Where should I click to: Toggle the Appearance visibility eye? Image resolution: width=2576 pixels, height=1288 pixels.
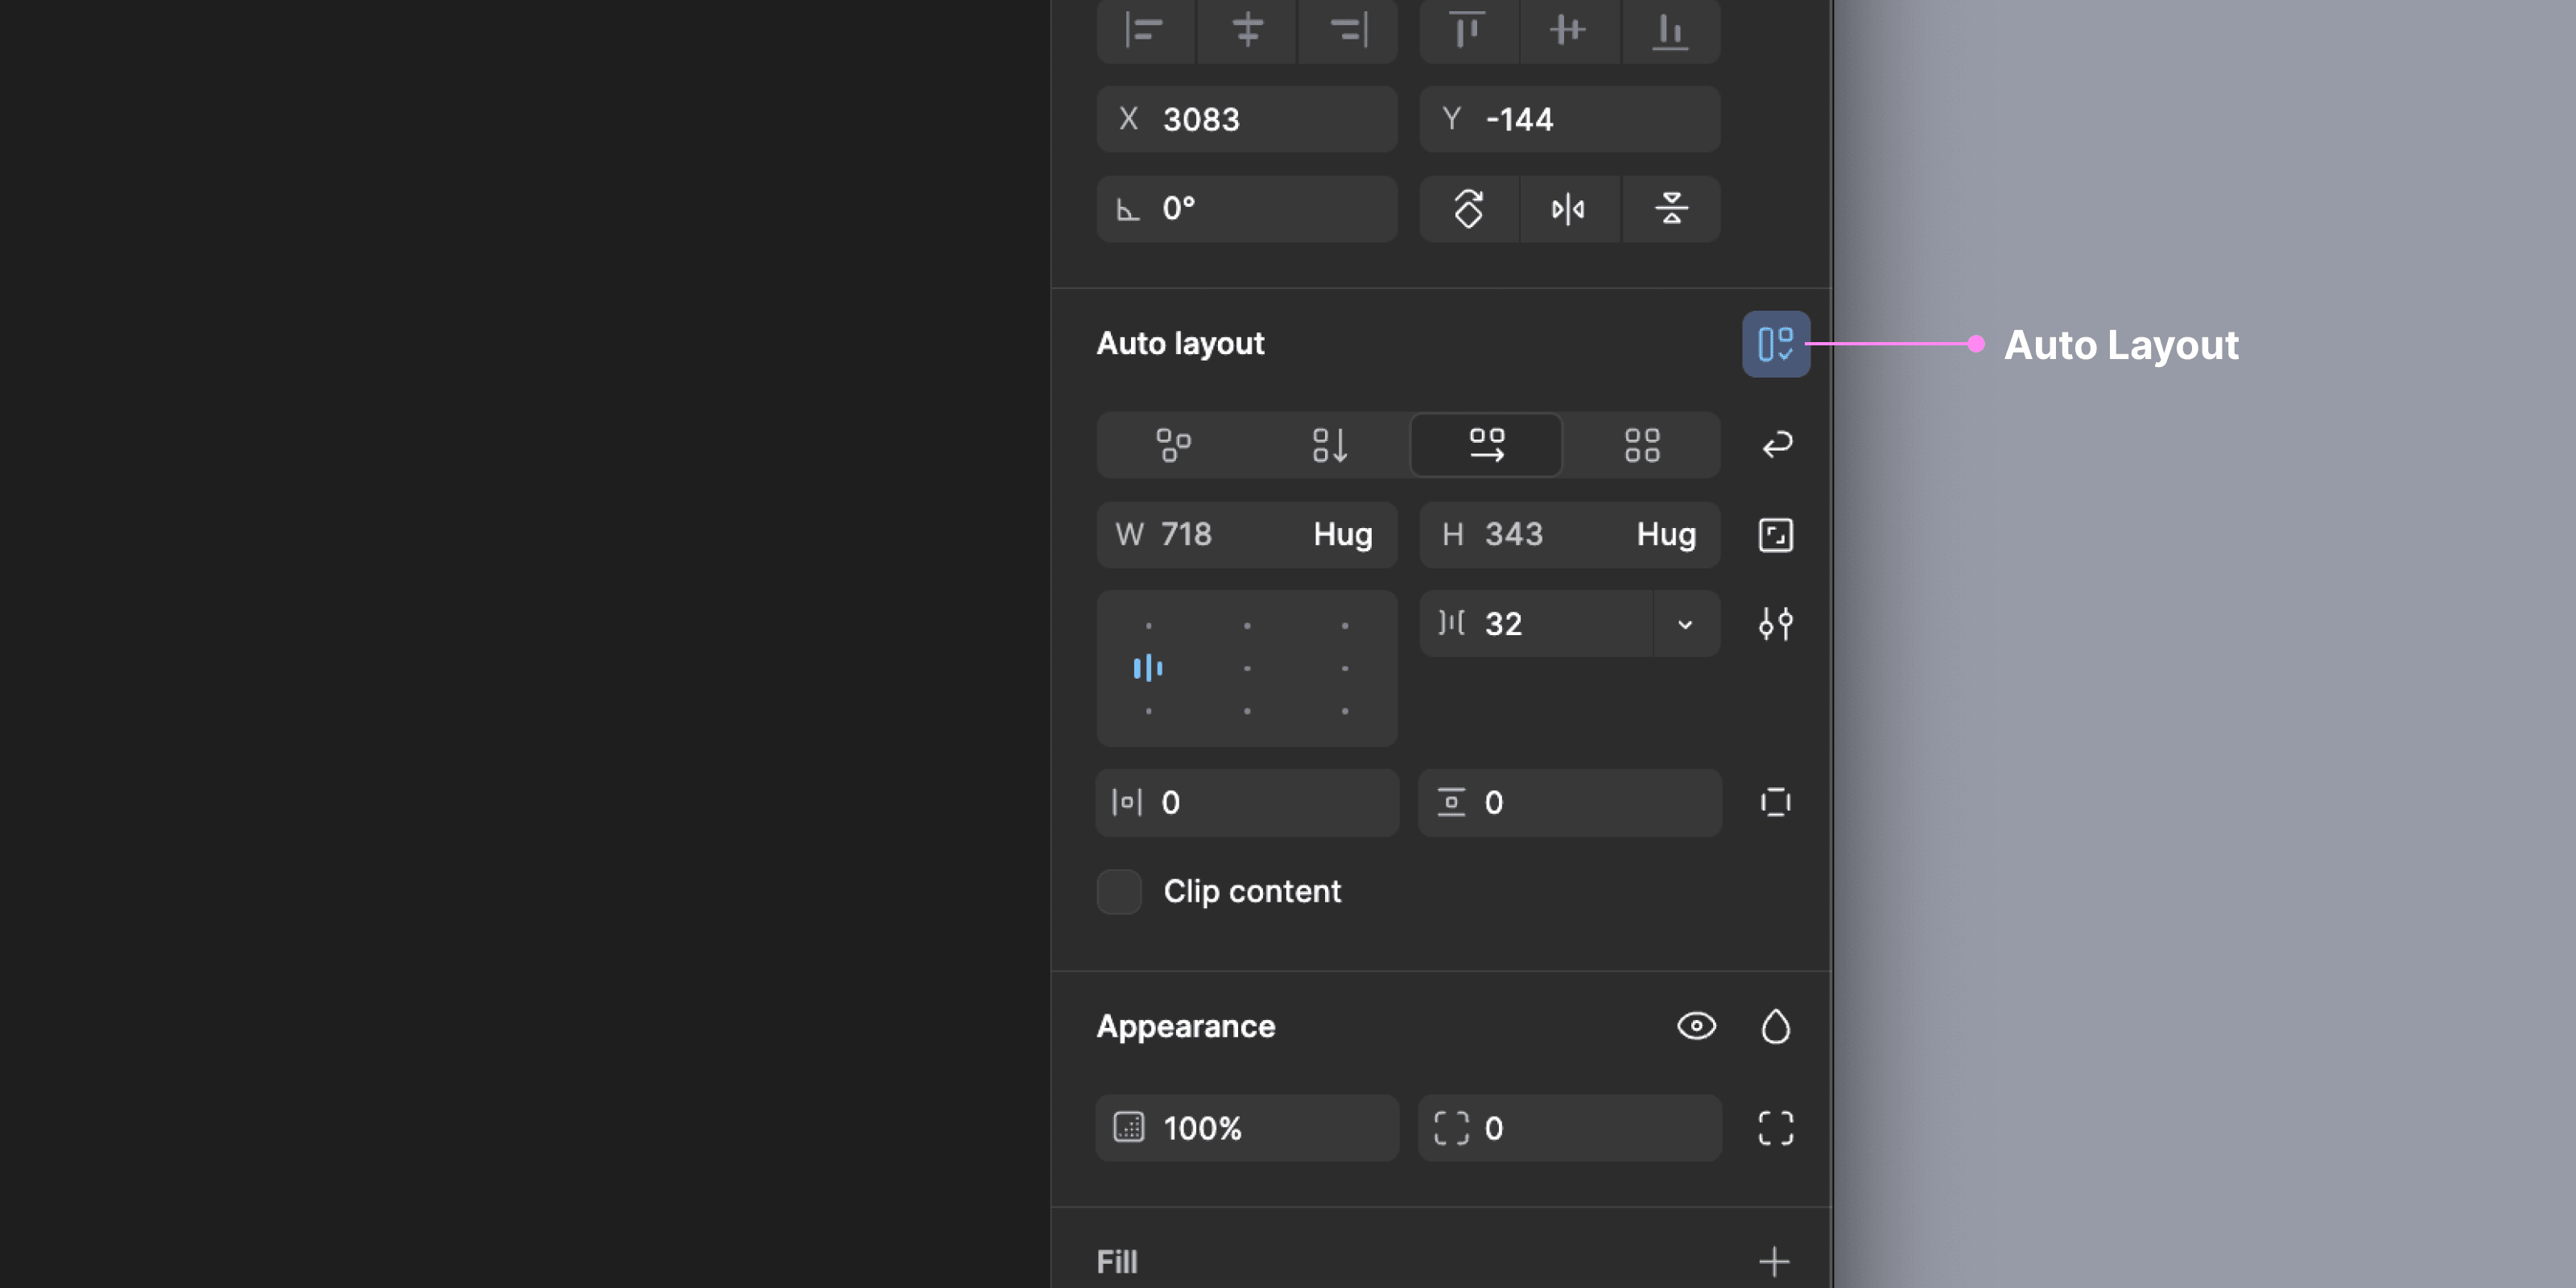tap(1696, 1026)
